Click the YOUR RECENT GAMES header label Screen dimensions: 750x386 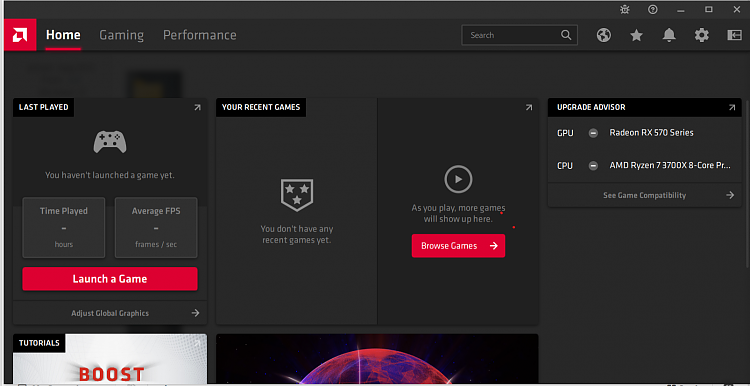[x=261, y=108]
